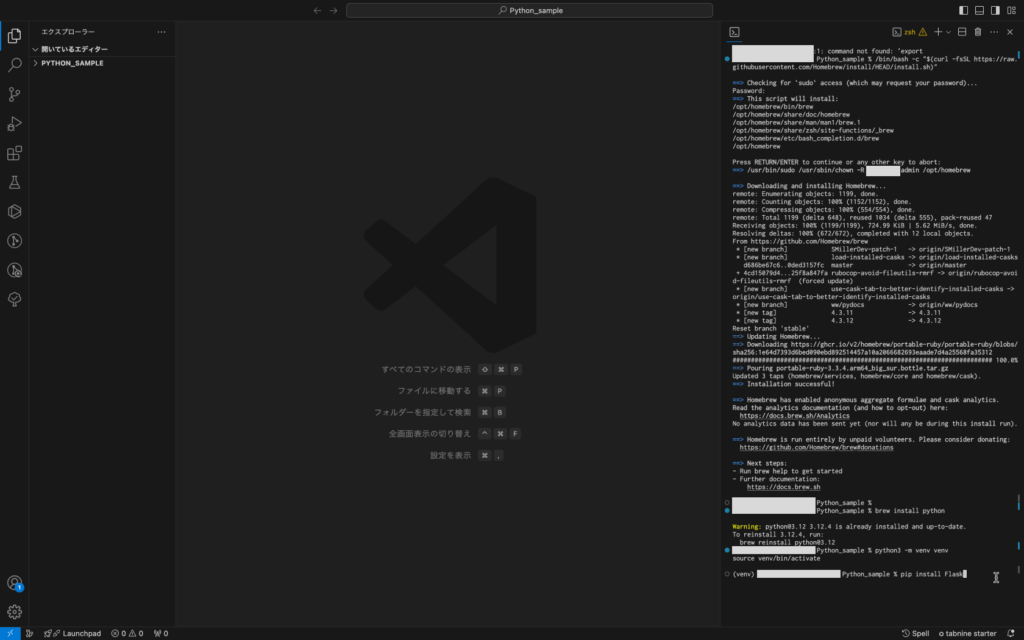This screenshot has width=1024, height=640.
Task: Open the Accounts icon with badge
Action: 14,583
